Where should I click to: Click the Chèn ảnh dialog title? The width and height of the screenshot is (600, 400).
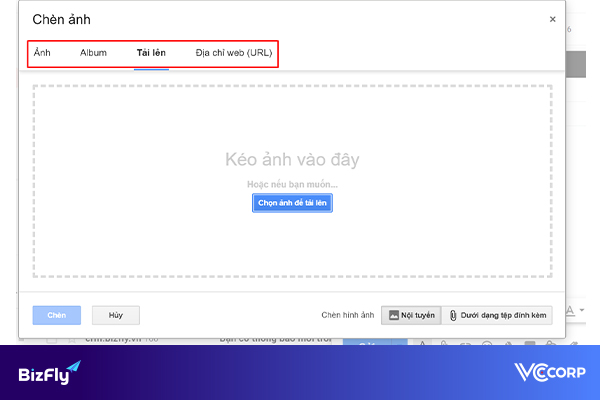pos(62,20)
